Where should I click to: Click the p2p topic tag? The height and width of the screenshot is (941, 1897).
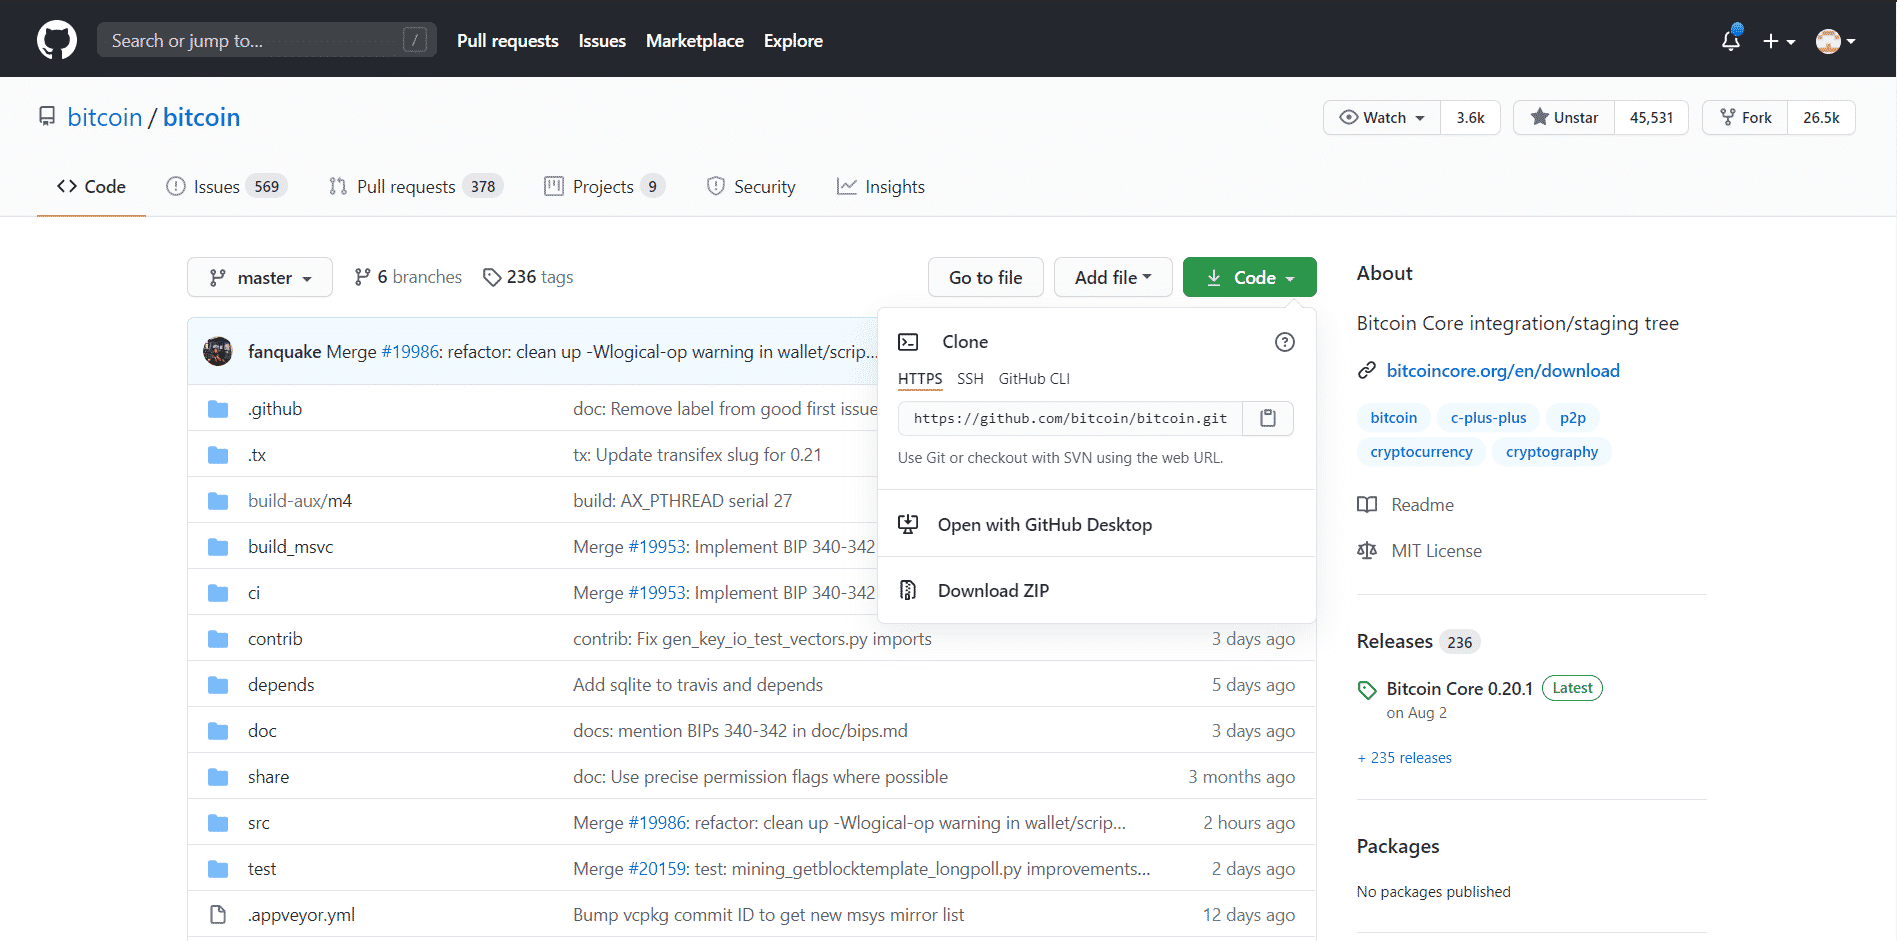tap(1572, 418)
